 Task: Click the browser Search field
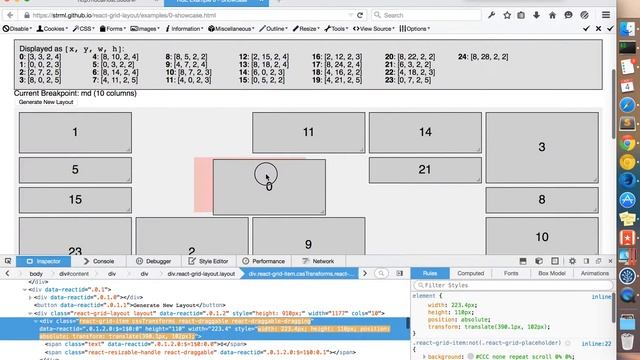coord(426,15)
